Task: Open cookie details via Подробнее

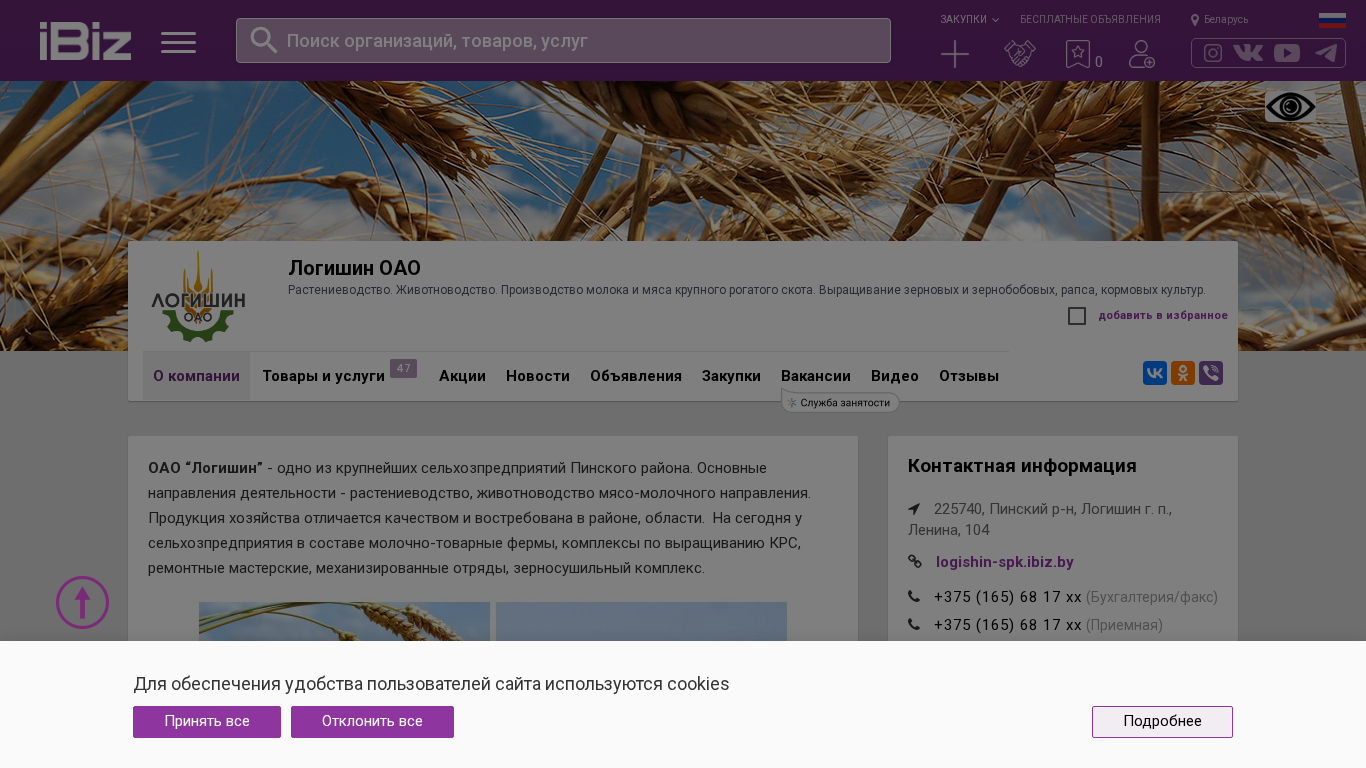Action: (x=1162, y=722)
